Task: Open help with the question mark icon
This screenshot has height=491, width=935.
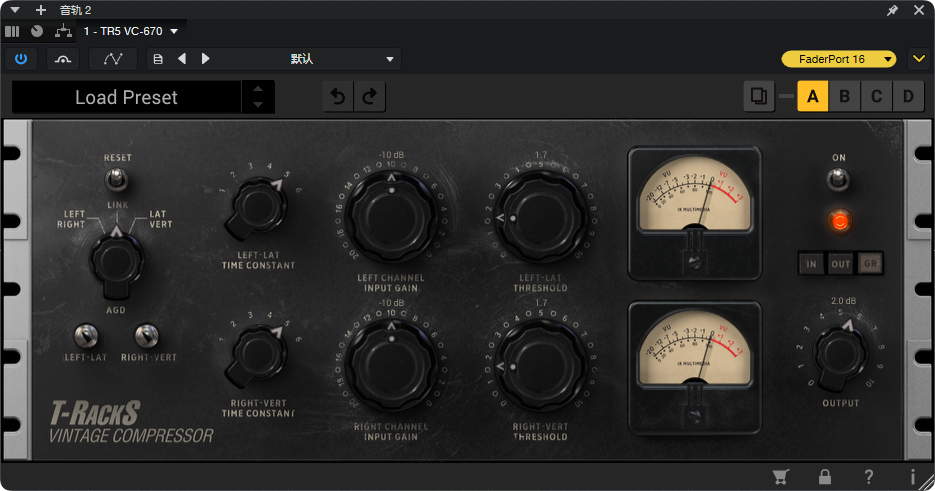Action: (x=869, y=477)
